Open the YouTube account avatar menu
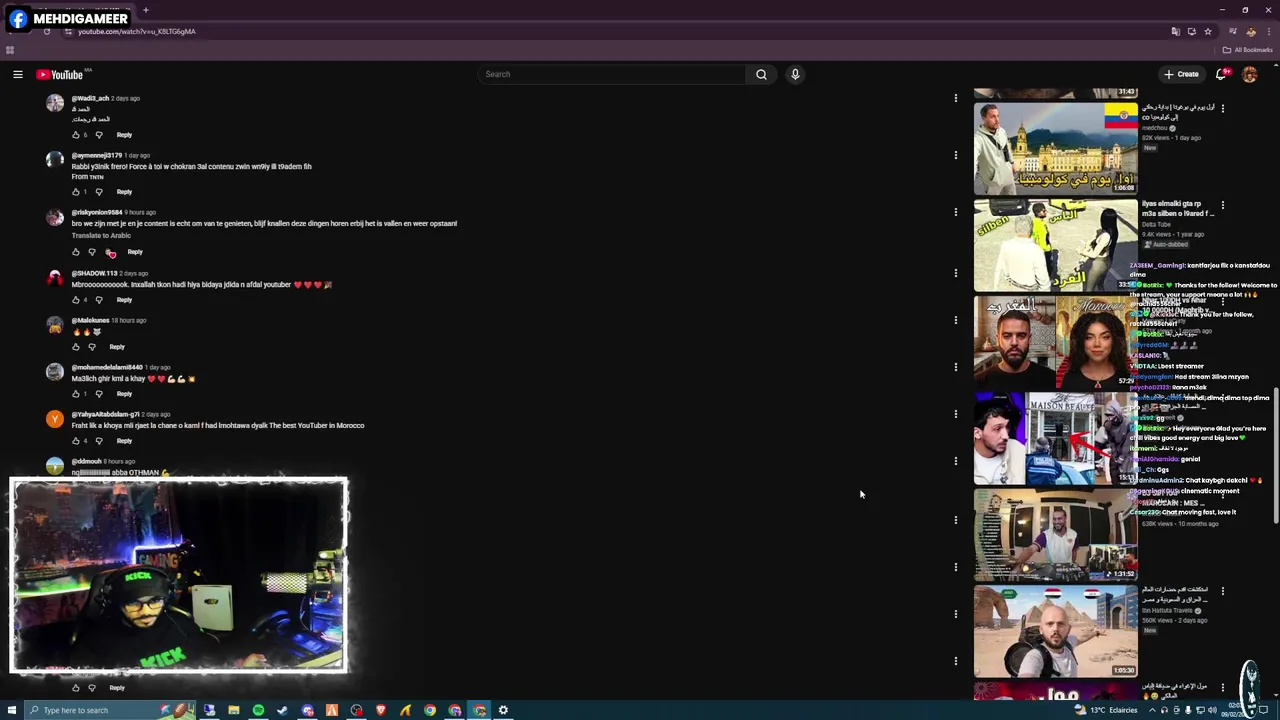The image size is (1280, 720). tap(1249, 74)
